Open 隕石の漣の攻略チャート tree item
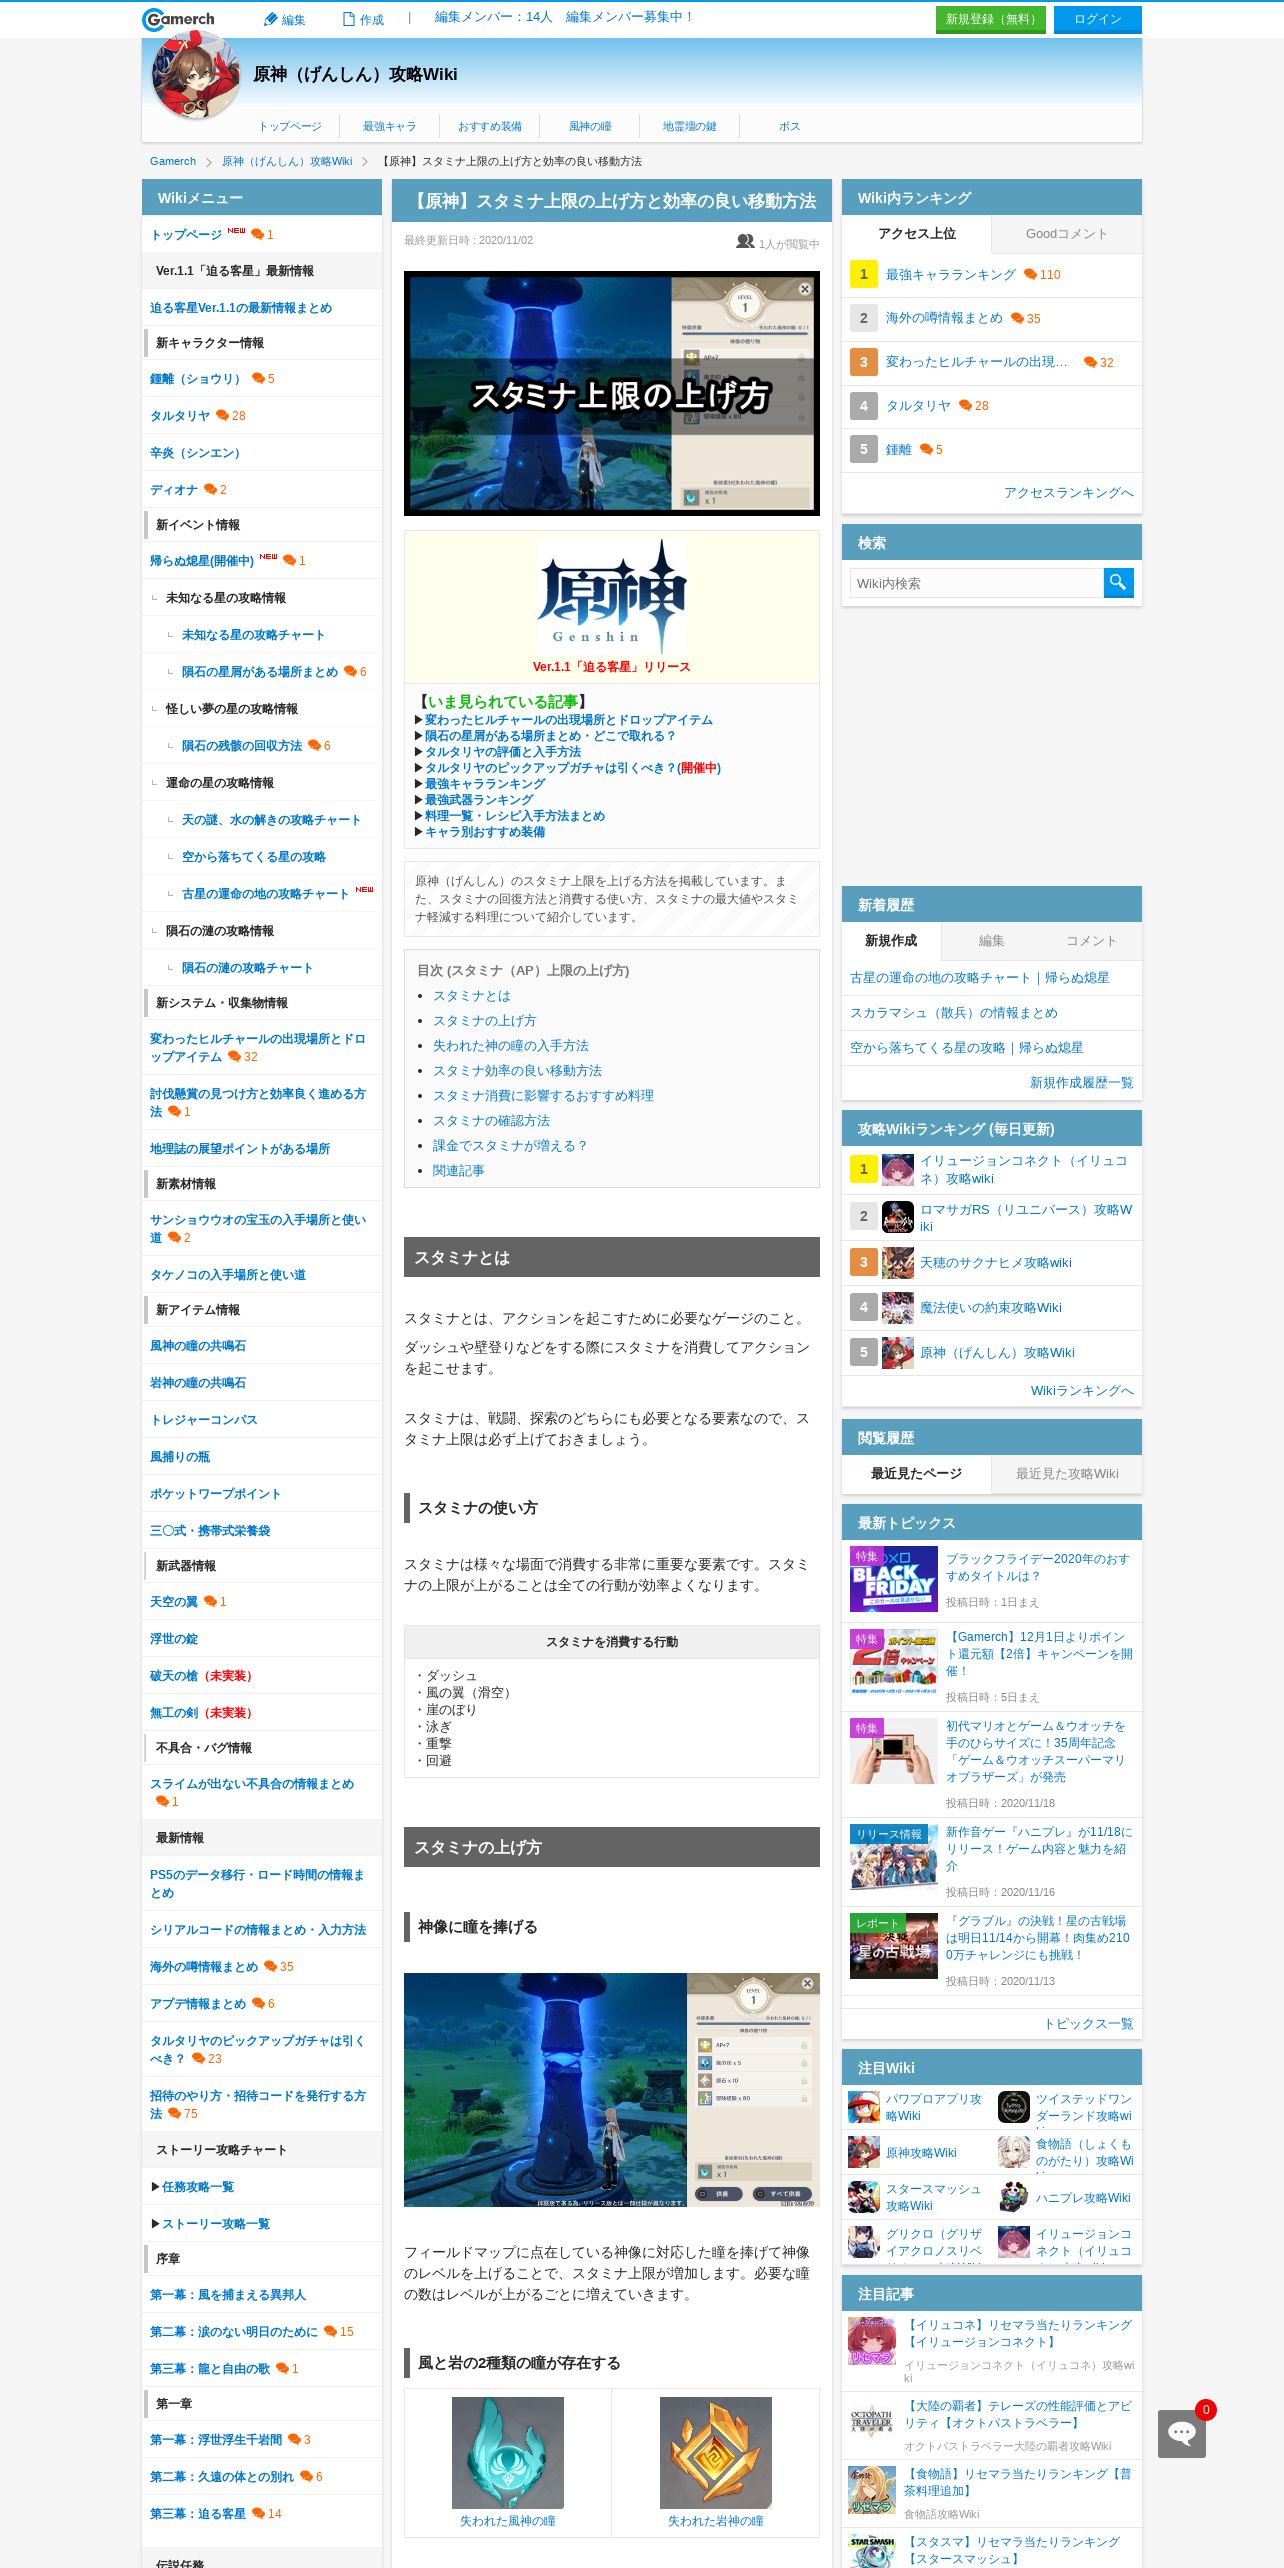This screenshot has height=2568, width=1284. pyautogui.click(x=247, y=968)
